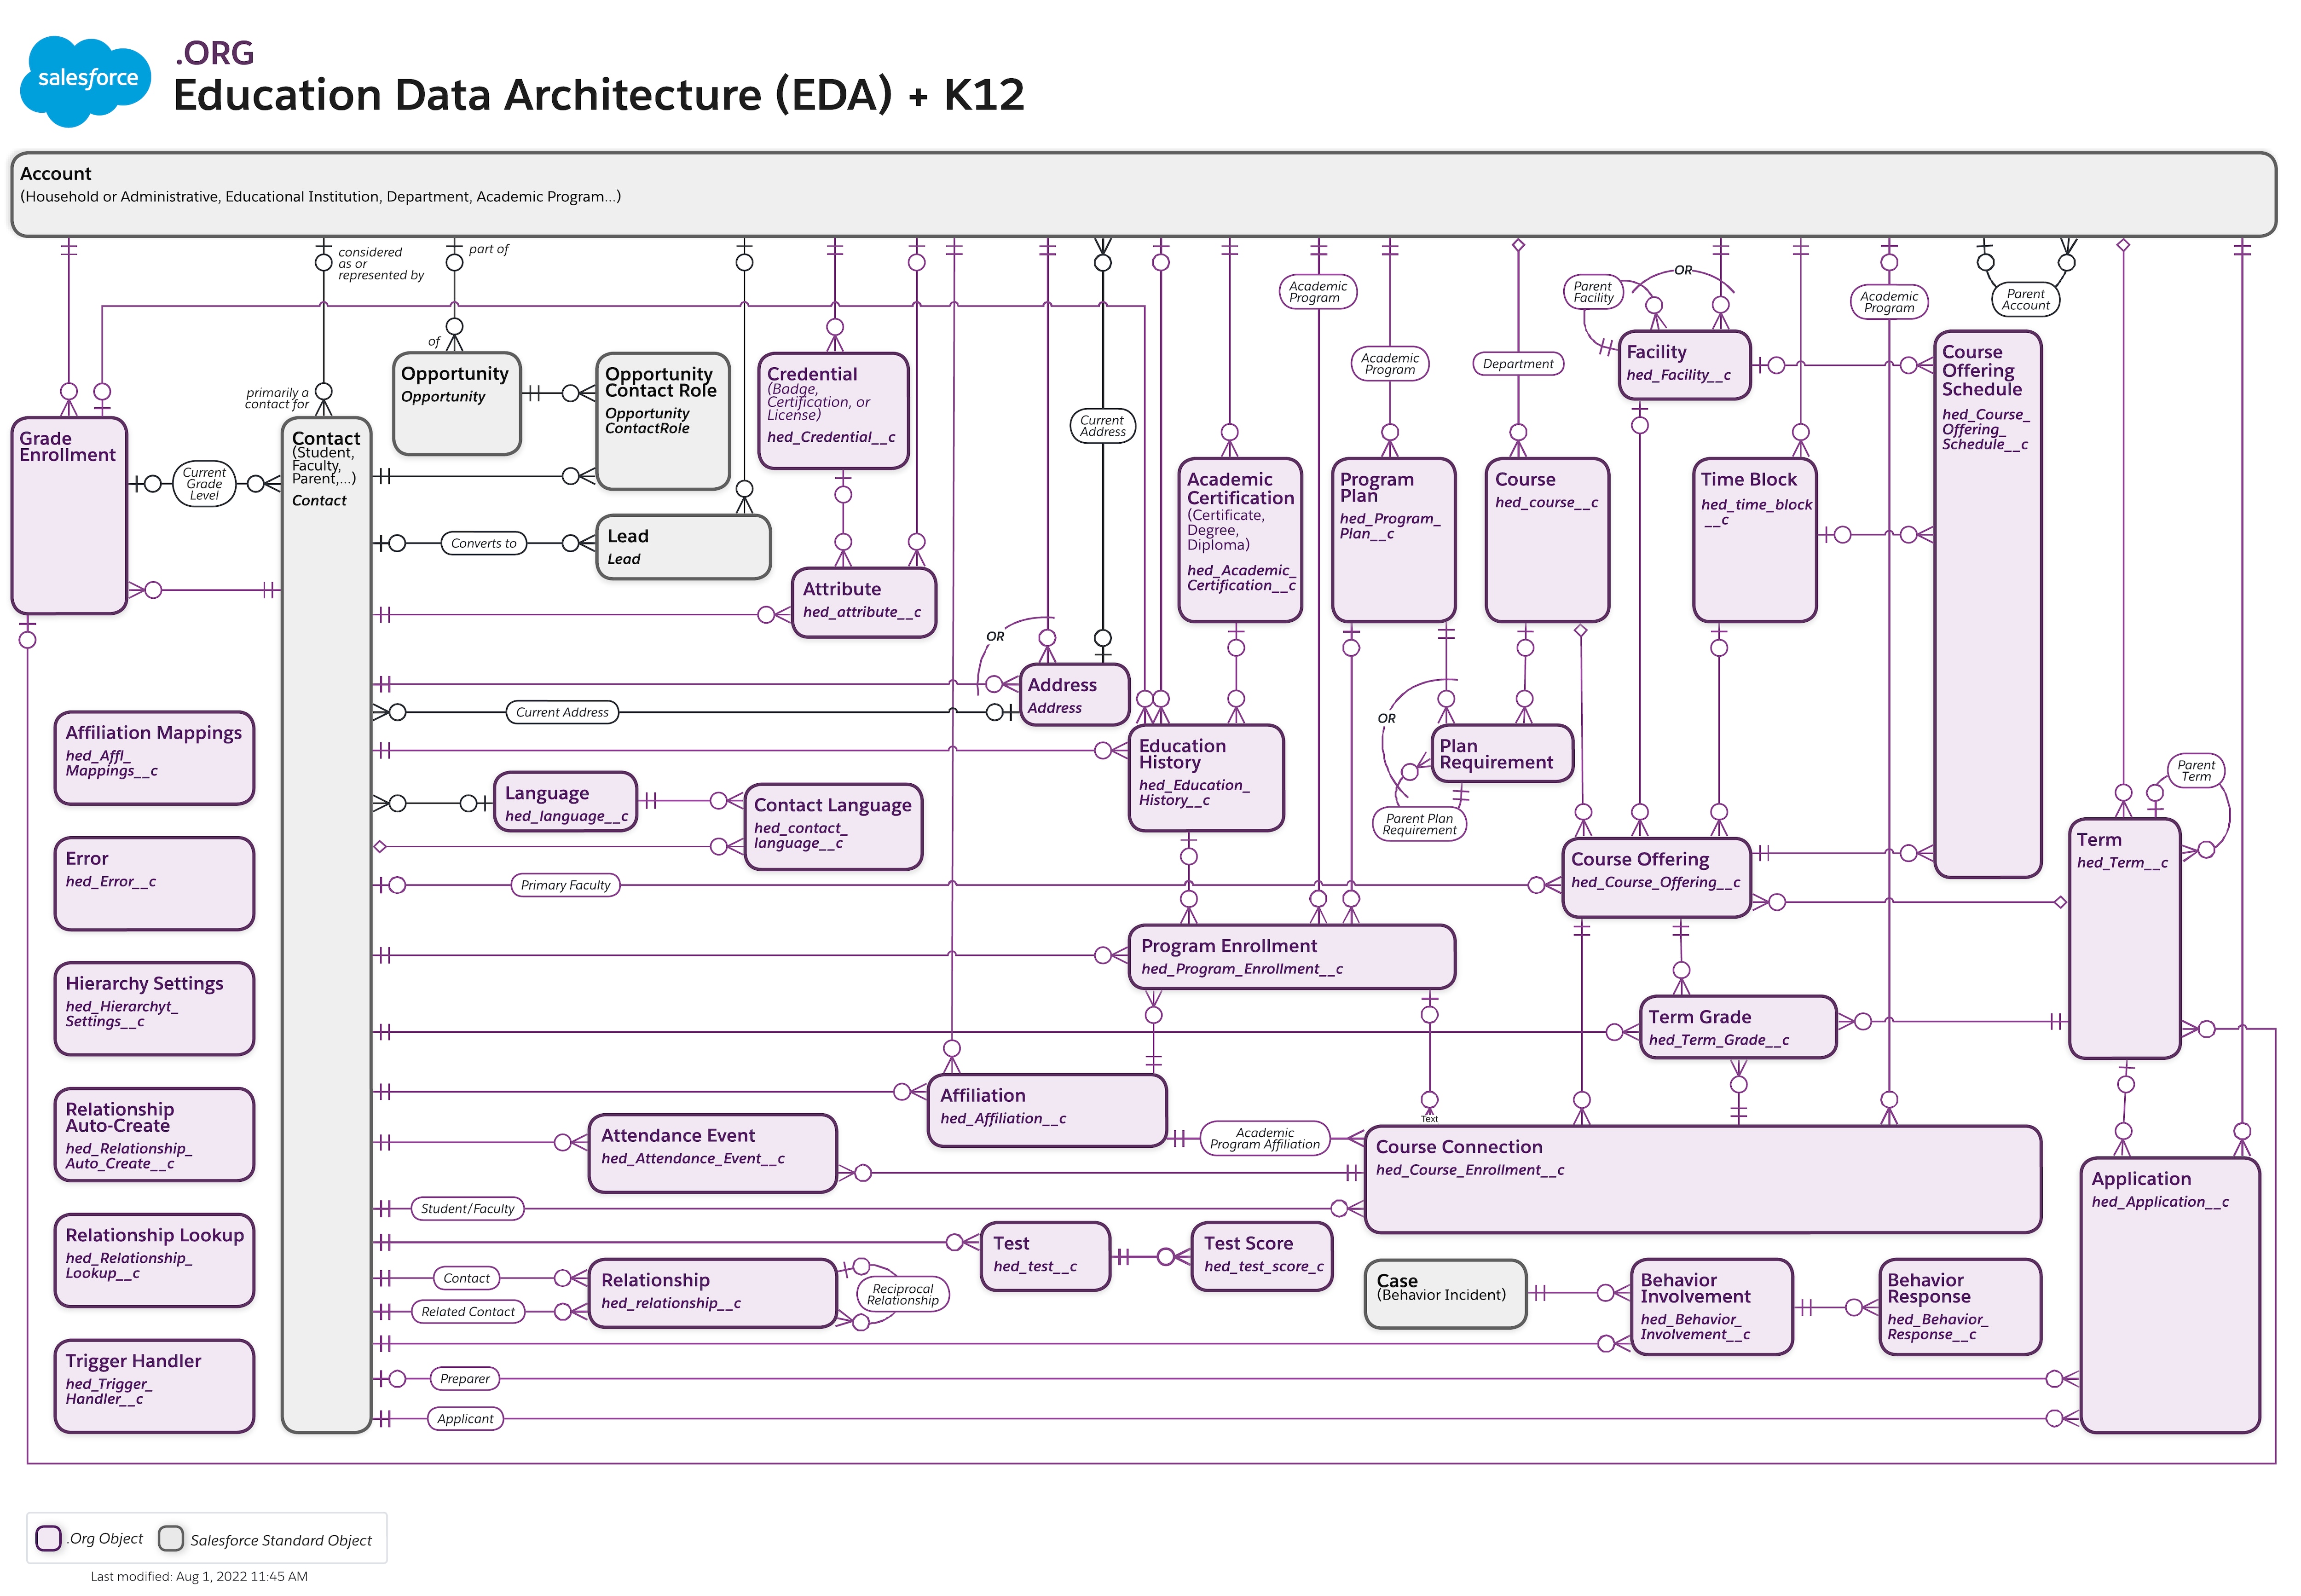This screenshot has width=2301, height=1596.
Task: Click the Last modified timestamp text
Action: tap(199, 1577)
